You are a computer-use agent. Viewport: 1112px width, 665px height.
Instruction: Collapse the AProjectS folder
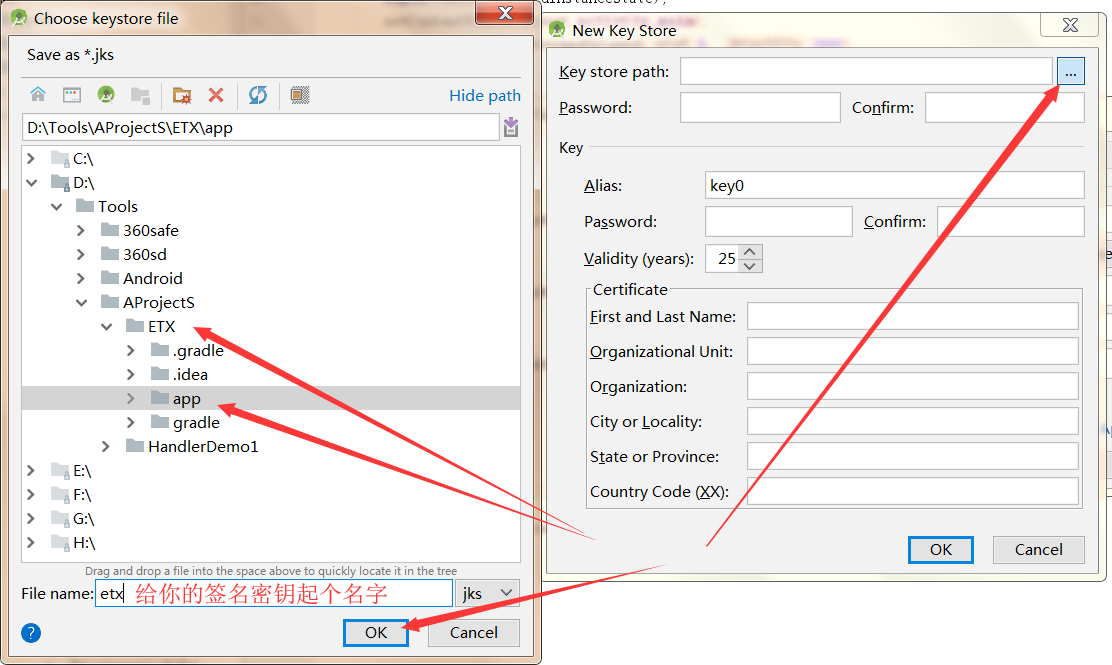[82, 303]
